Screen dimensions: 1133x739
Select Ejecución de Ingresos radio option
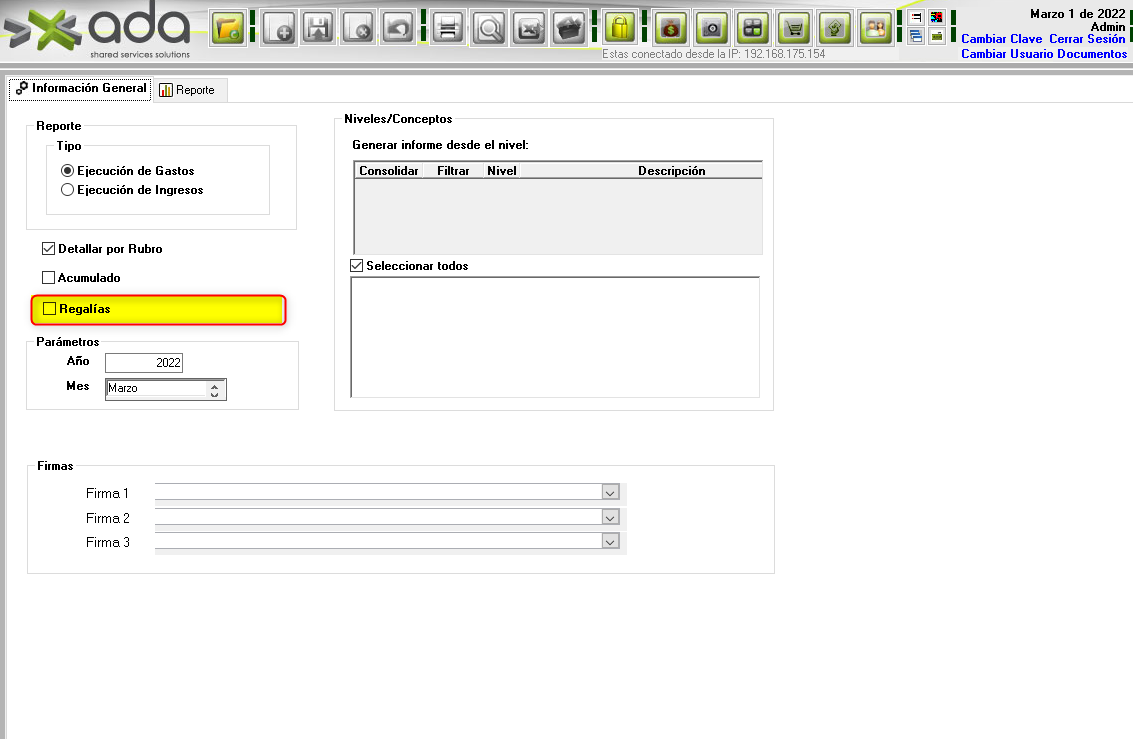point(68,190)
